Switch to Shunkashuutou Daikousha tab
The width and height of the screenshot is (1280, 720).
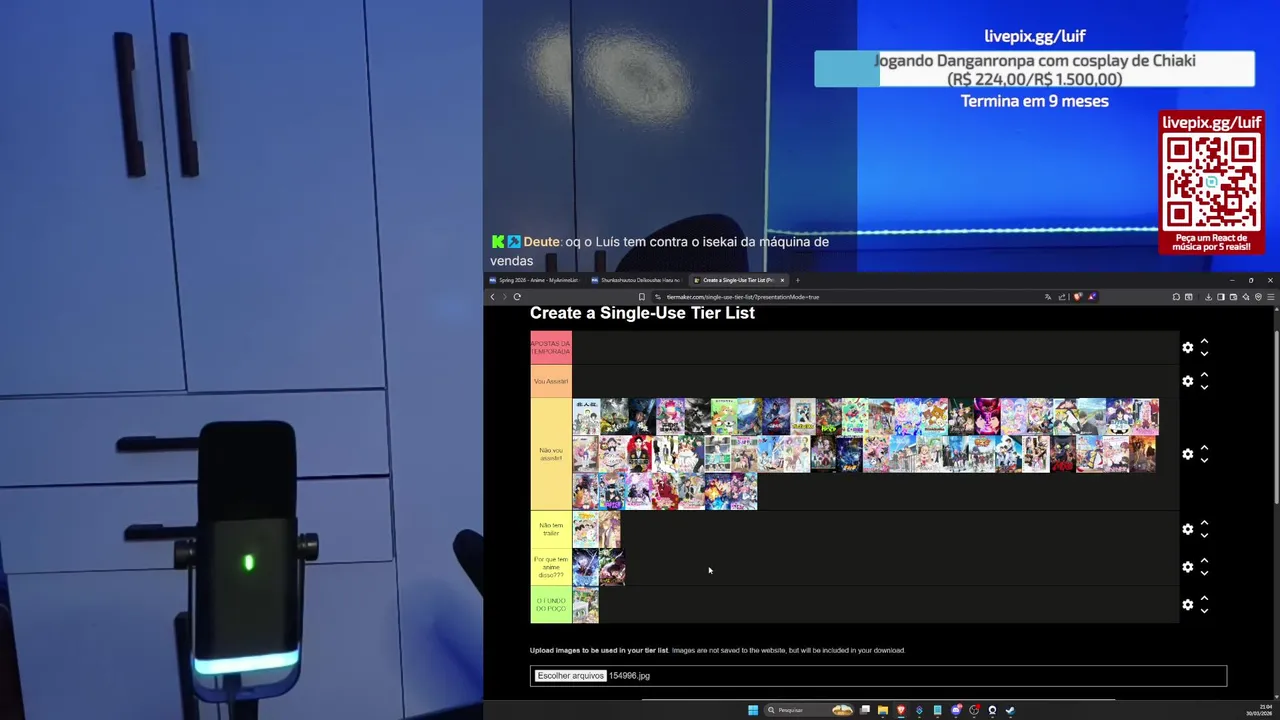pyautogui.click(x=636, y=280)
